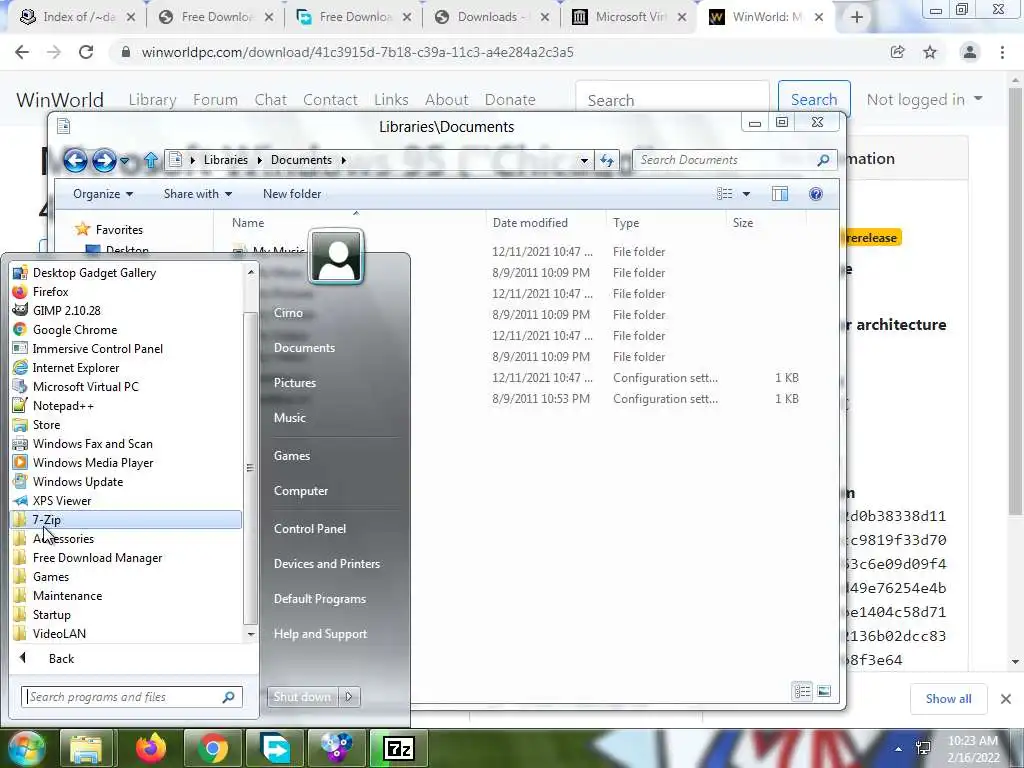Viewport: 1024px width, 768px height.
Task: Open Windows Fax and Scan
Action: click(93, 443)
